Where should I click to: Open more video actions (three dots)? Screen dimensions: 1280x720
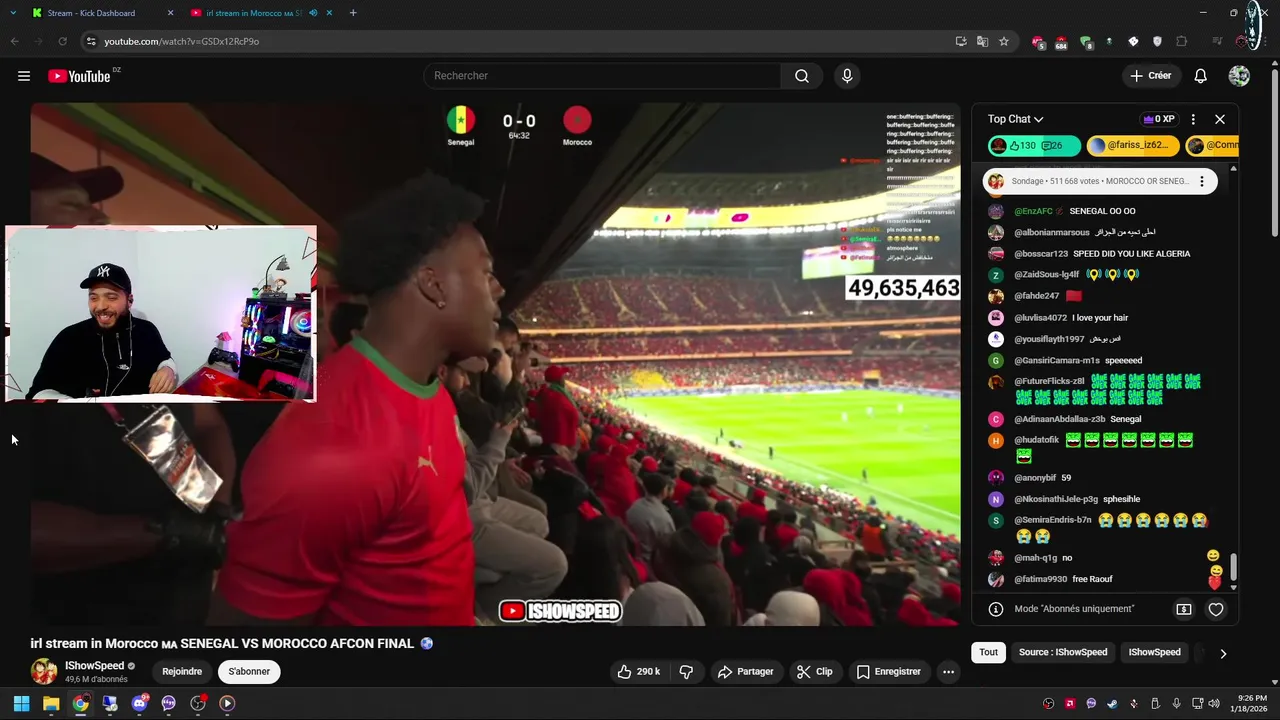(x=948, y=672)
